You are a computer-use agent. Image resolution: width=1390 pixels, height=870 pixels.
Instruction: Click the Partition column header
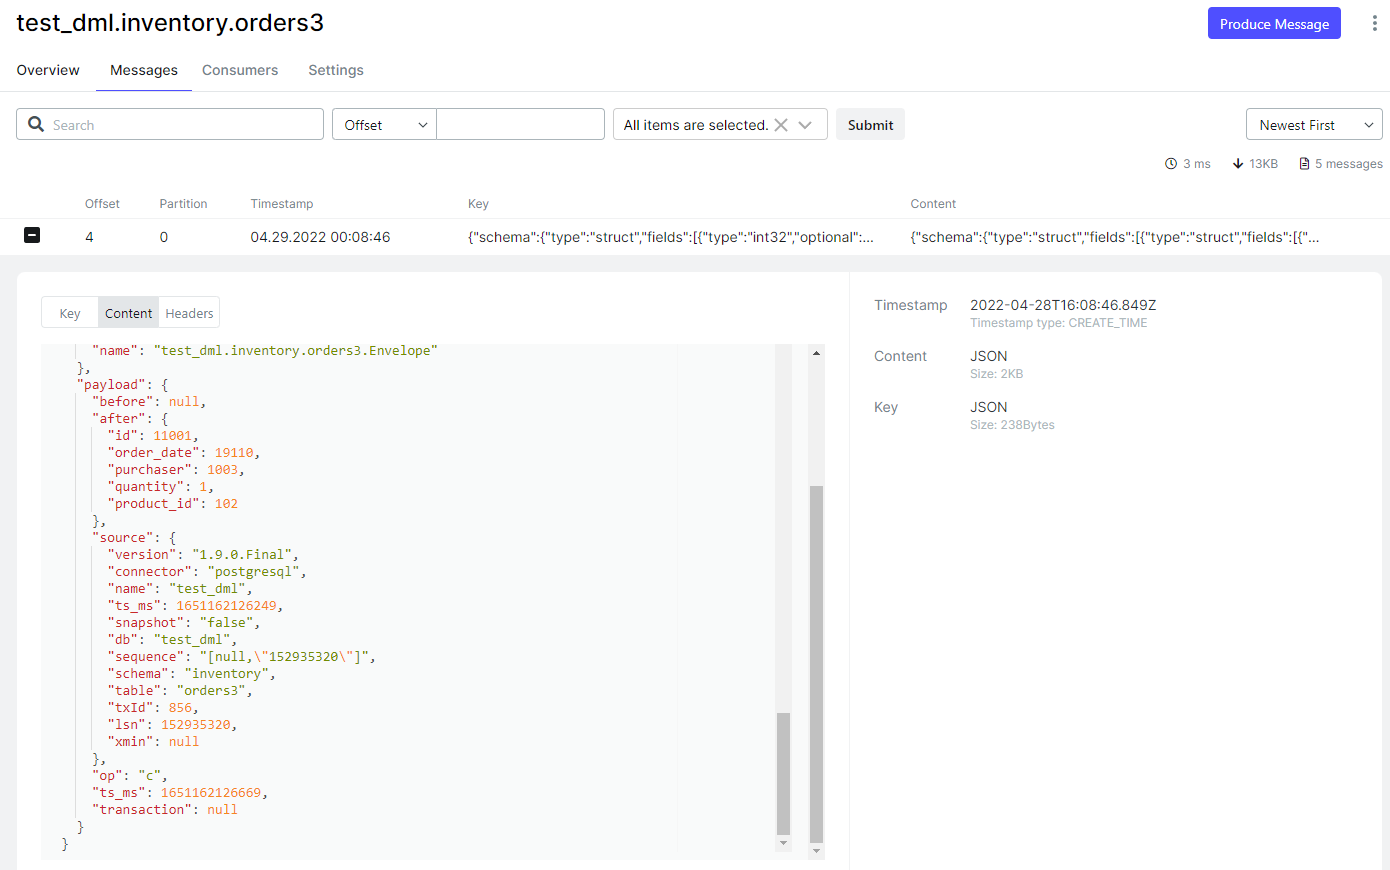(x=183, y=203)
